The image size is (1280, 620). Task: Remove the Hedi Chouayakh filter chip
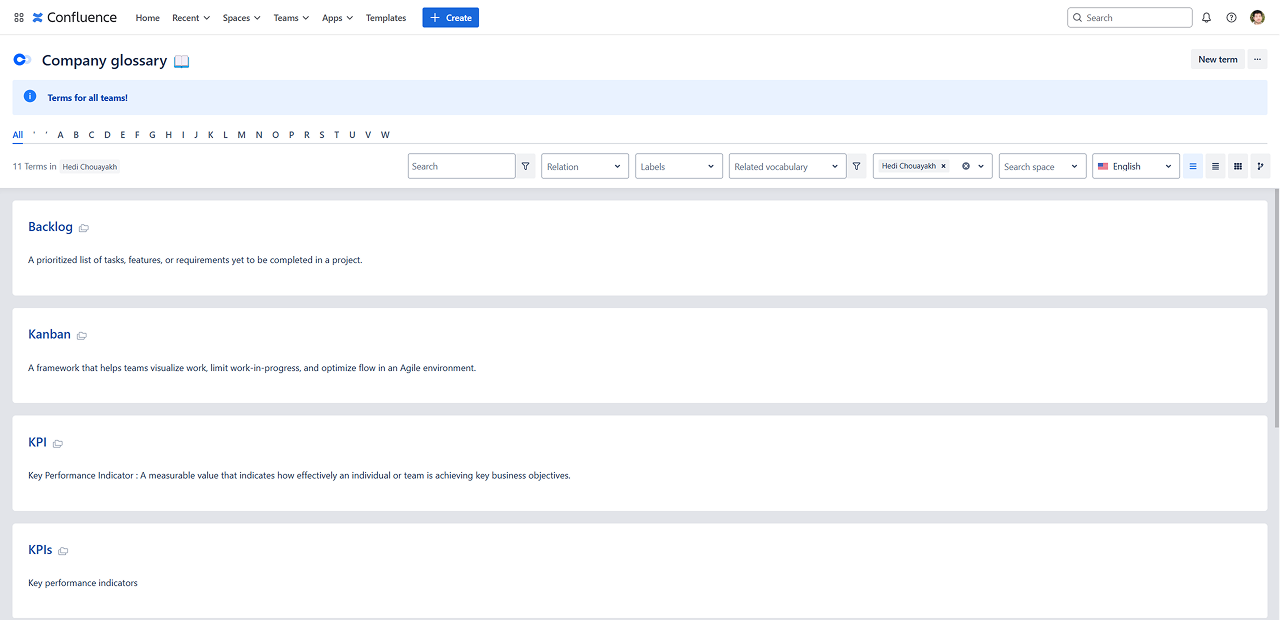pos(943,166)
